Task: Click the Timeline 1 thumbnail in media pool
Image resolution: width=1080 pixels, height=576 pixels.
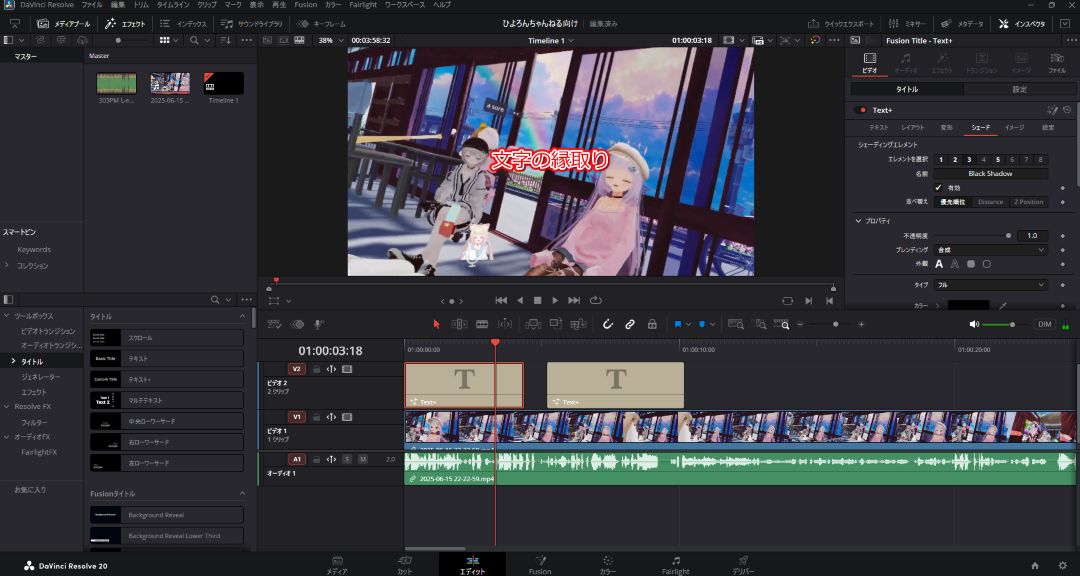Action: point(223,85)
